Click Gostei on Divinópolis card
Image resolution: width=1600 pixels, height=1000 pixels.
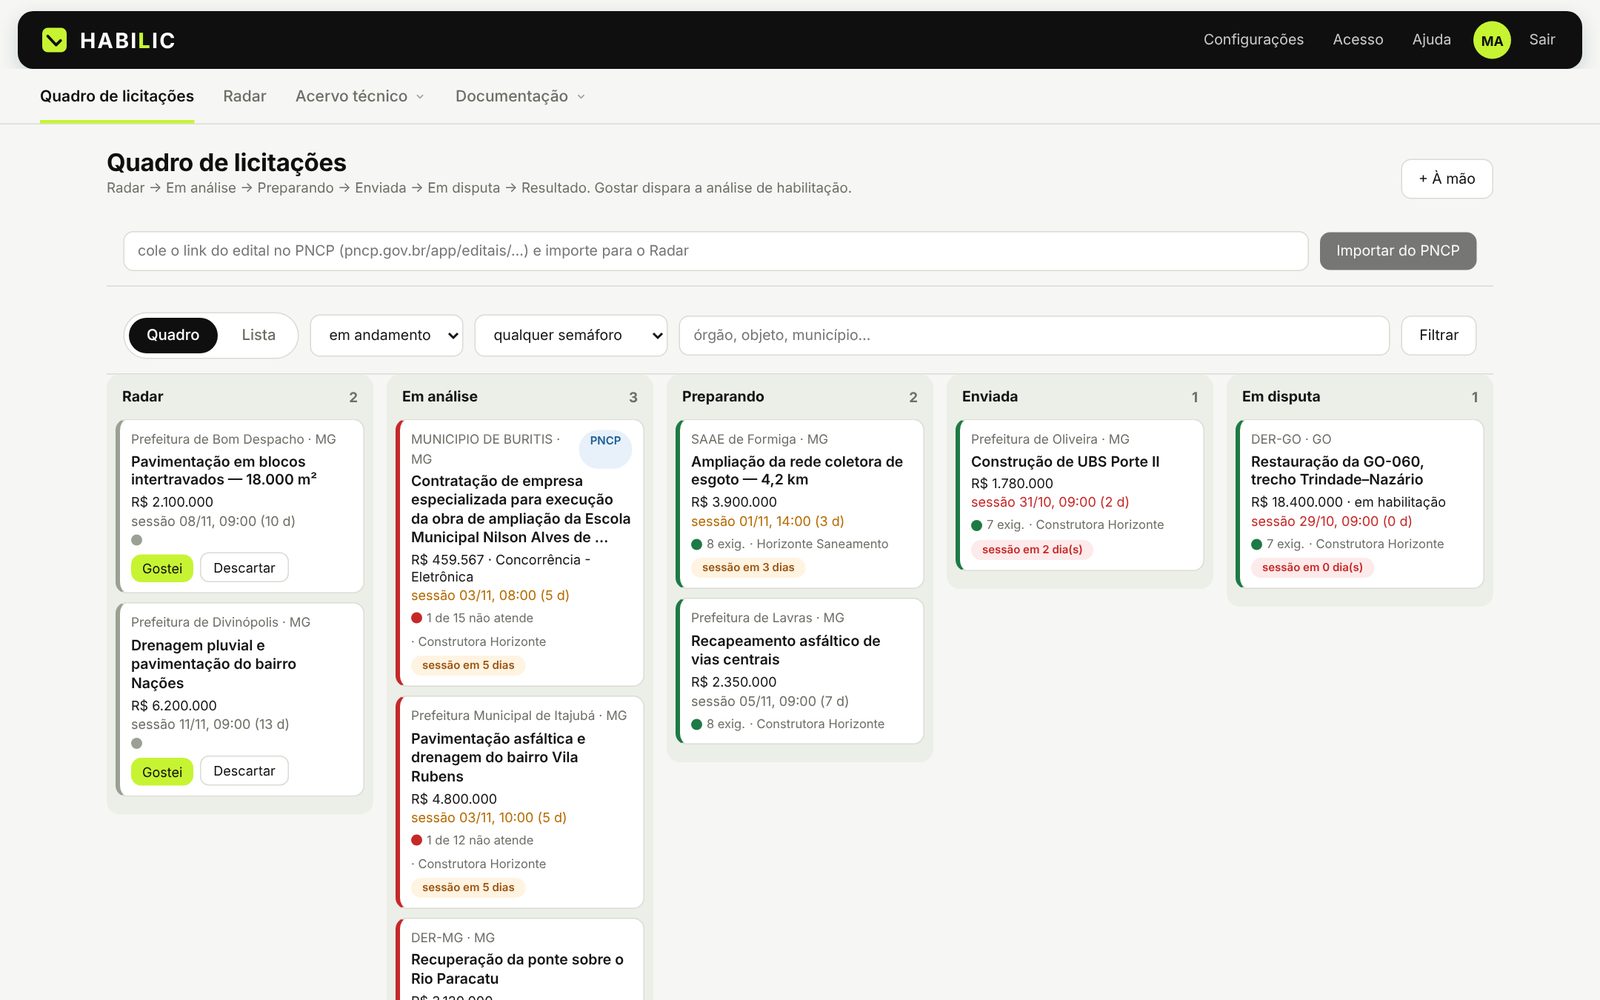click(162, 771)
